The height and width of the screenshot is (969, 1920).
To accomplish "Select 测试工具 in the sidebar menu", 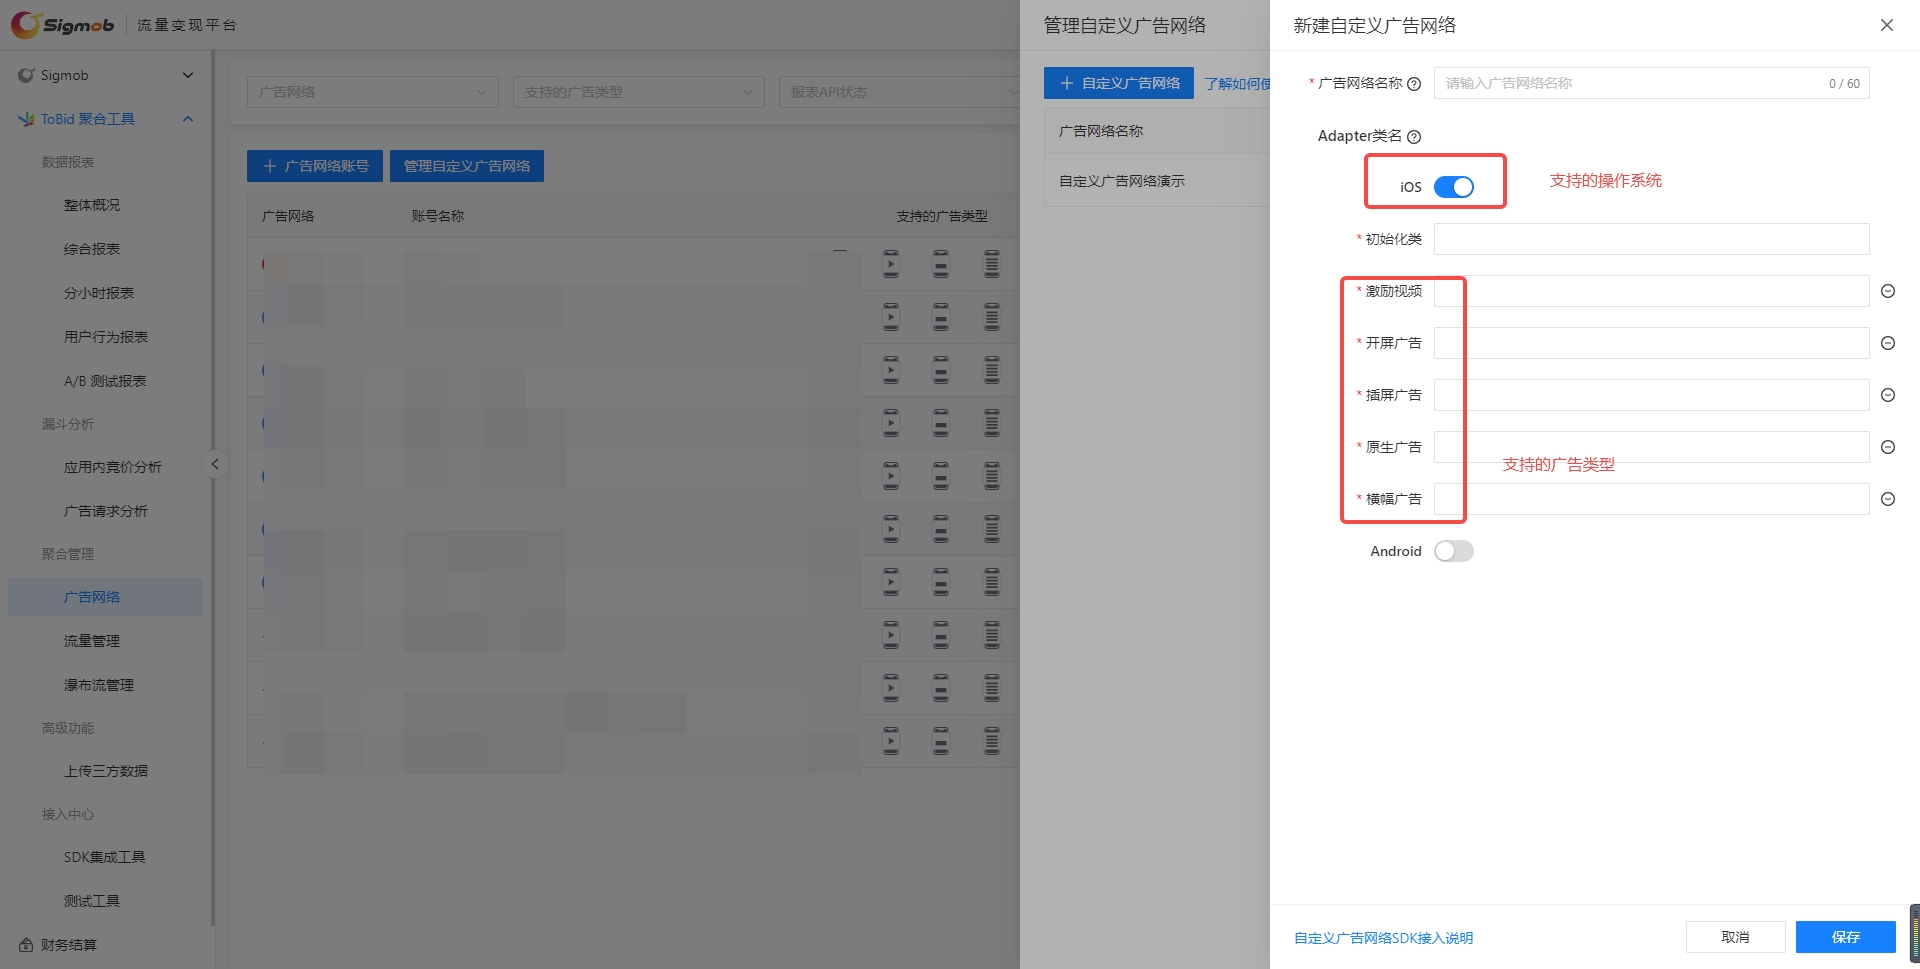I will tap(91, 900).
